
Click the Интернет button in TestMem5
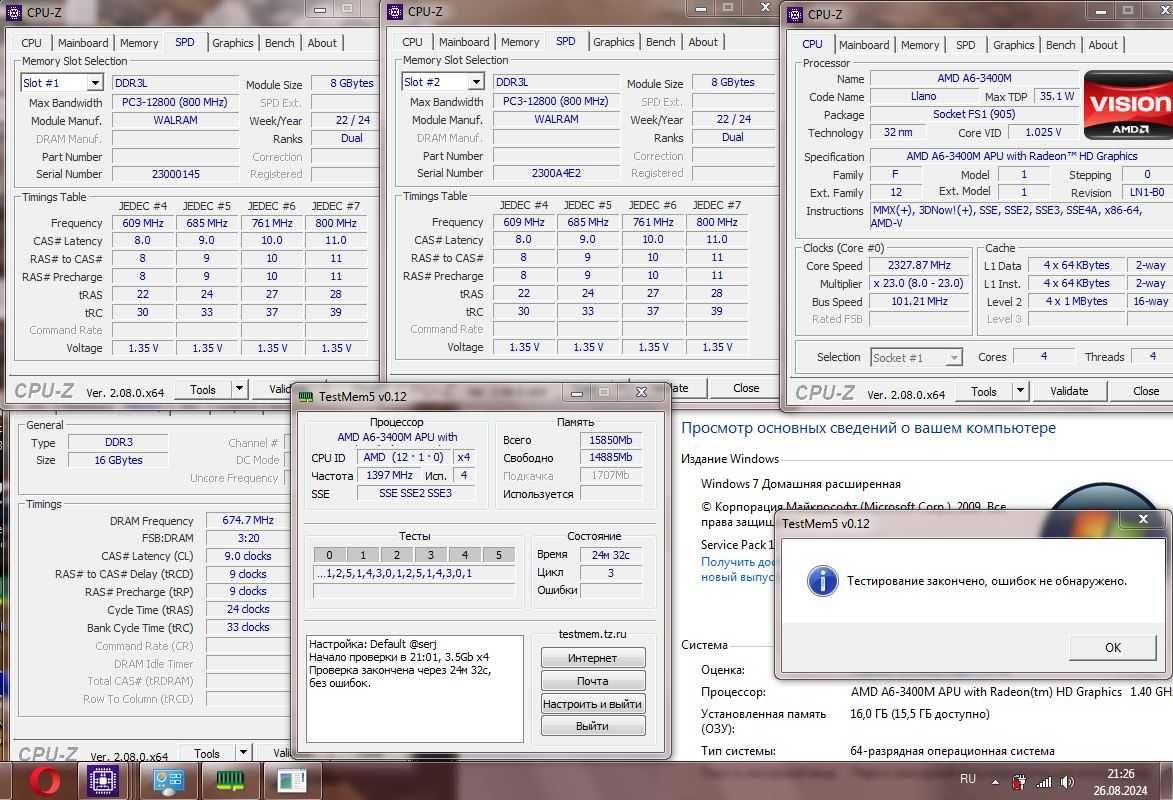click(592, 658)
